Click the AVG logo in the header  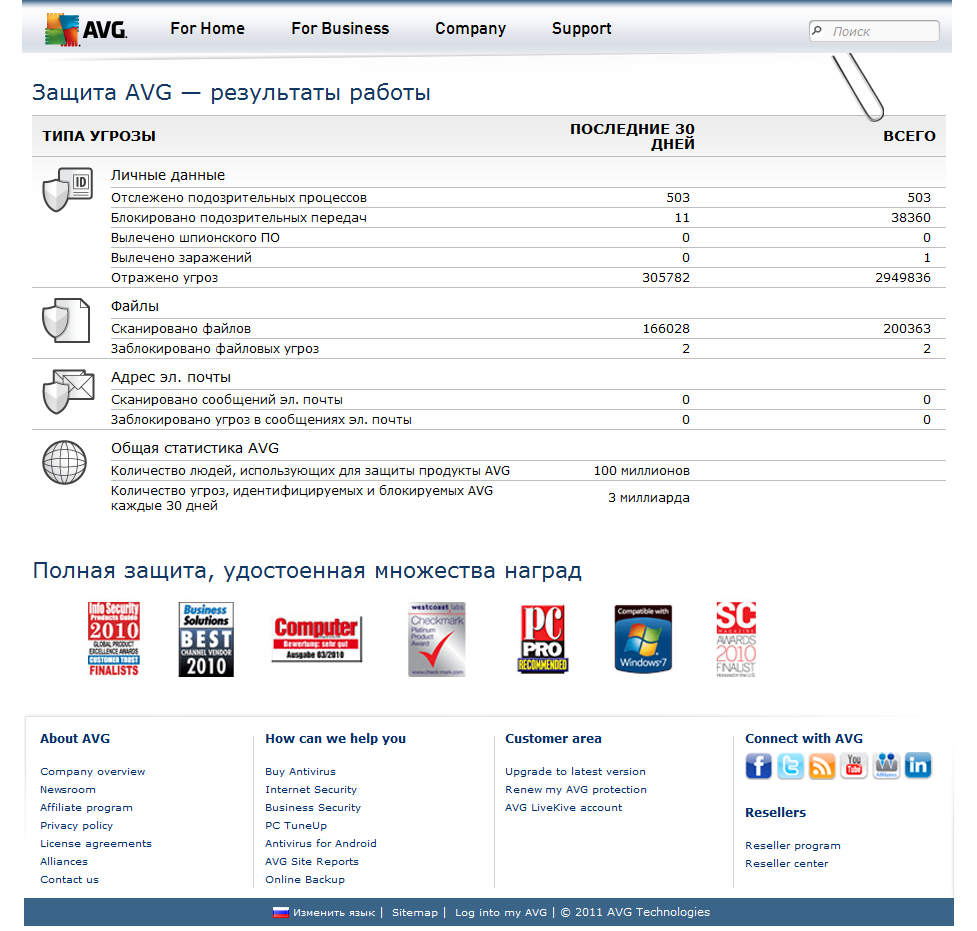coord(86,29)
